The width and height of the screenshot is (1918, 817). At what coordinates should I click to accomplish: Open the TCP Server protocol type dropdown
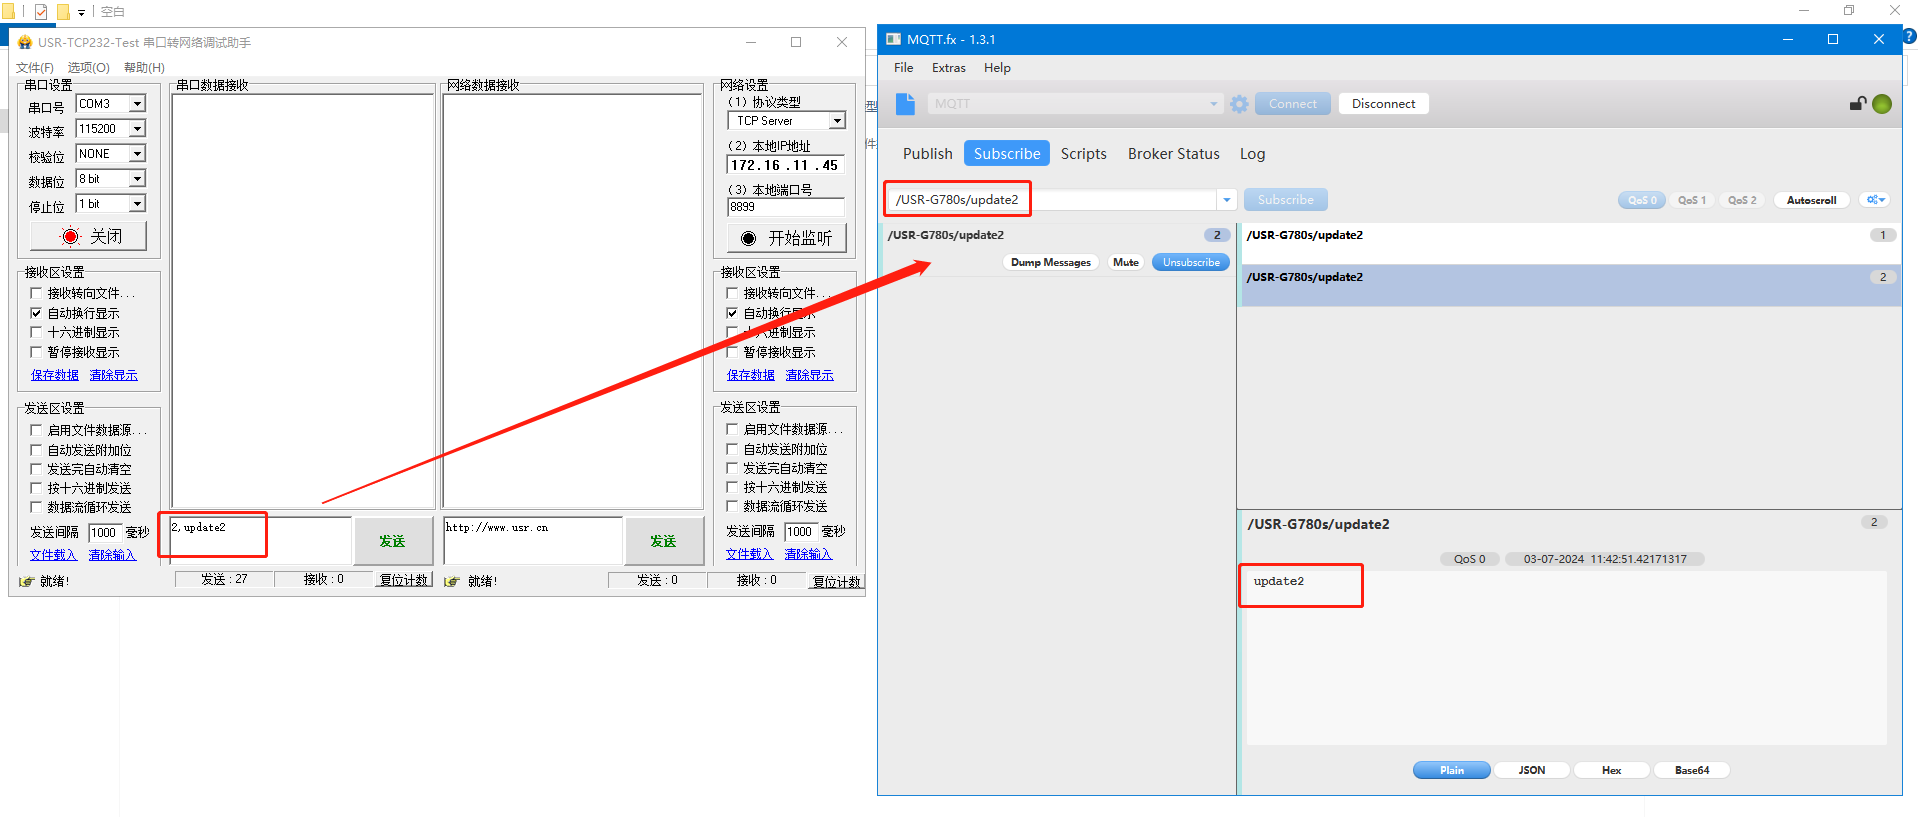(x=837, y=121)
